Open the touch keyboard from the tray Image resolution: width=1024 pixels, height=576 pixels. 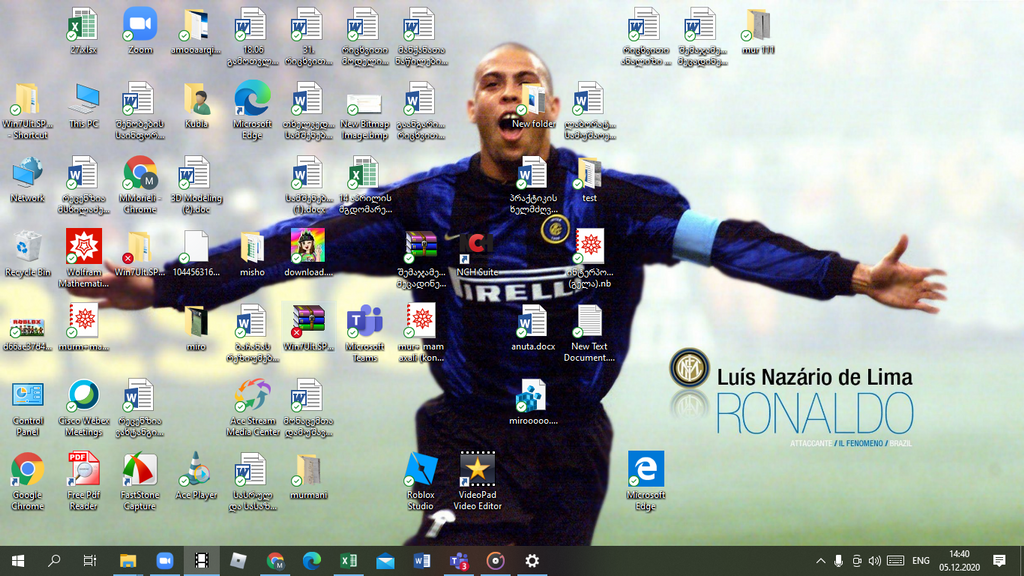pos(895,561)
